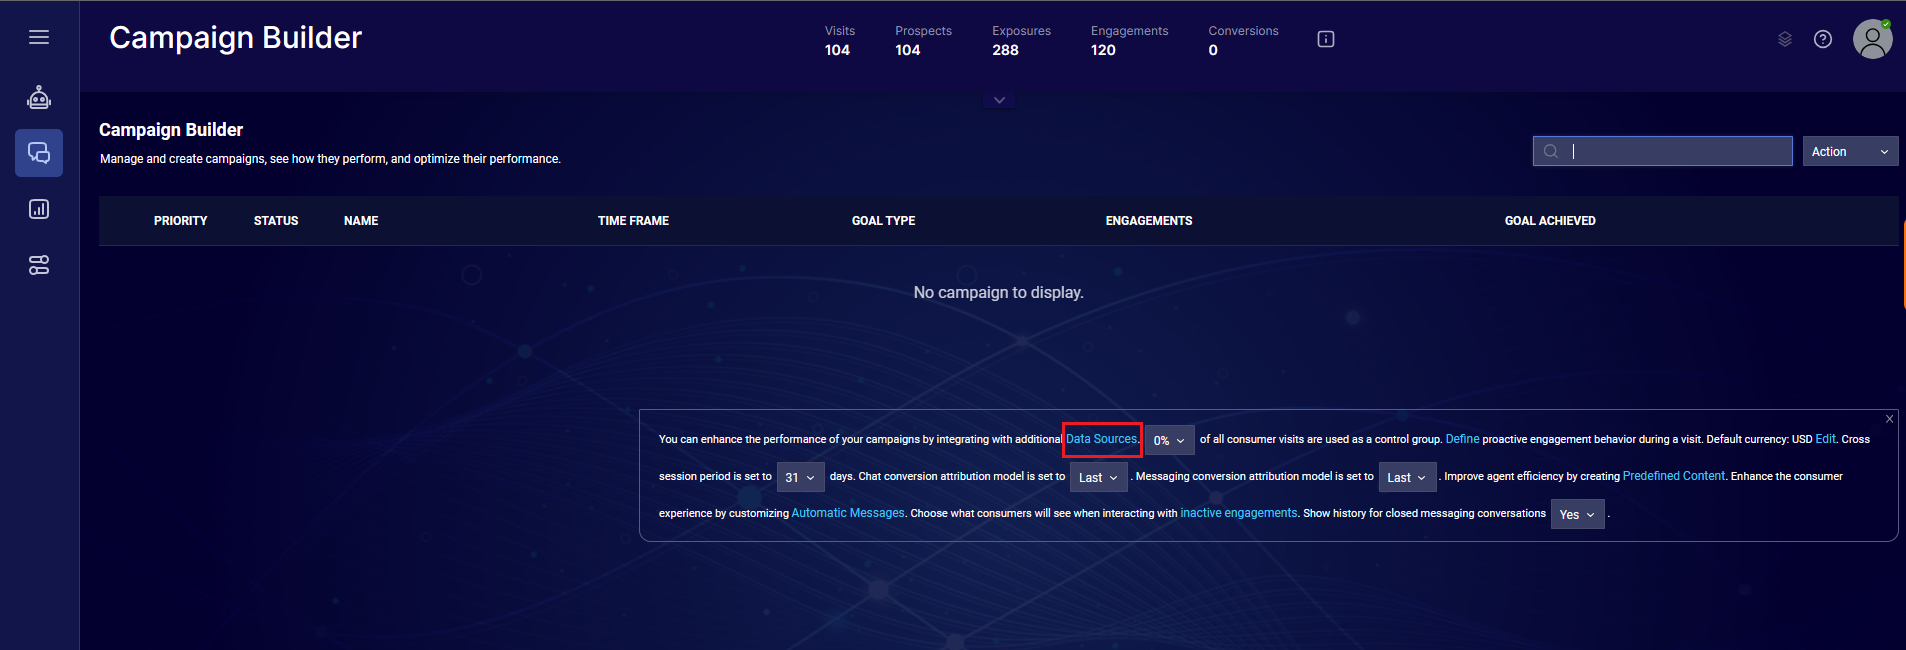The image size is (1906, 650).
Task: Open the Predefined Content link
Action: point(1673,476)
